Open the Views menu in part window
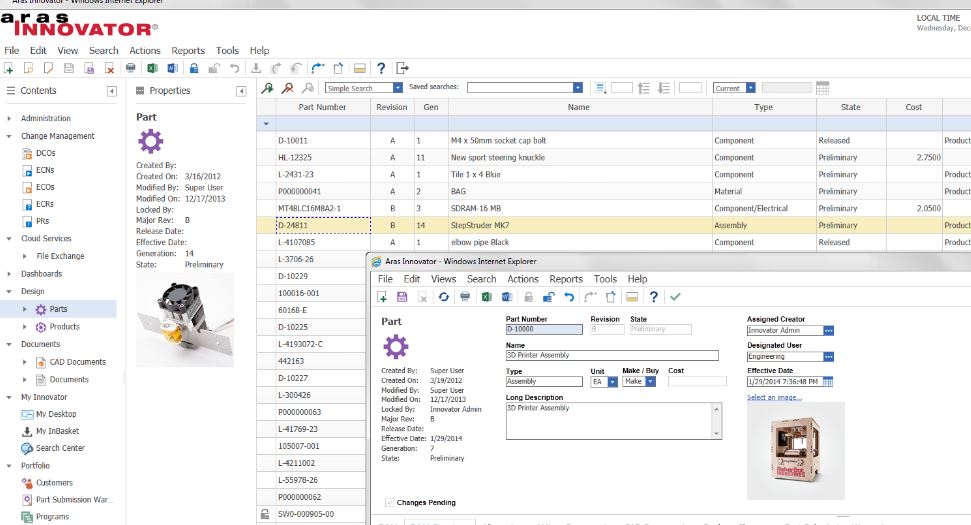This screenshot has height=525, width=971. (443, 279)
